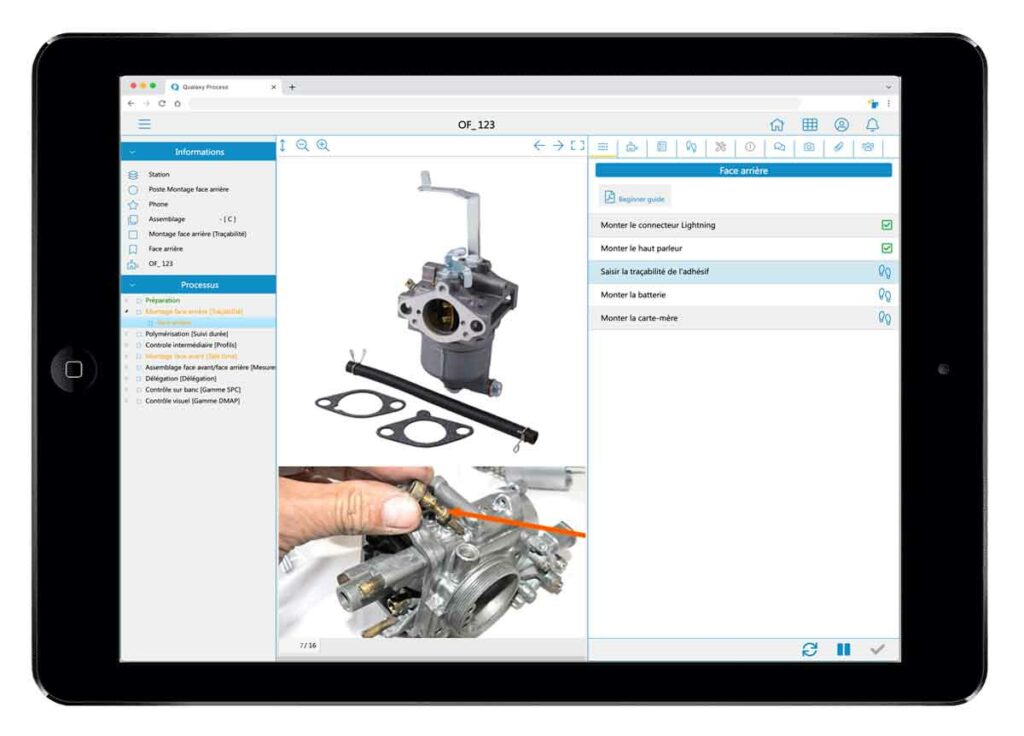Image resolution: width=1024 pixels, height=736 pixels.
Task: Open the grid dashboard icon
Action: coord(810,125)
